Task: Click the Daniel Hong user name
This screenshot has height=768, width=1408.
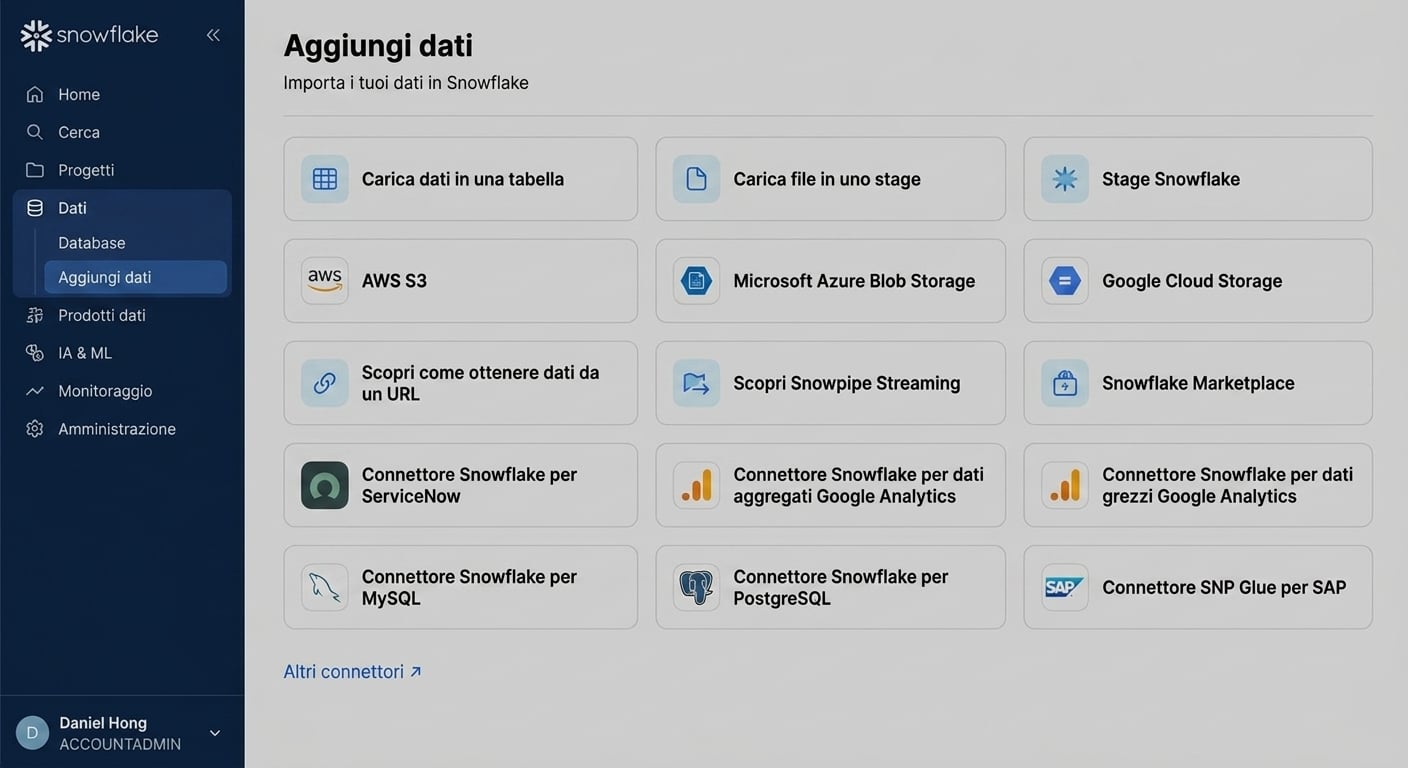Action: (x=103, y=723)
